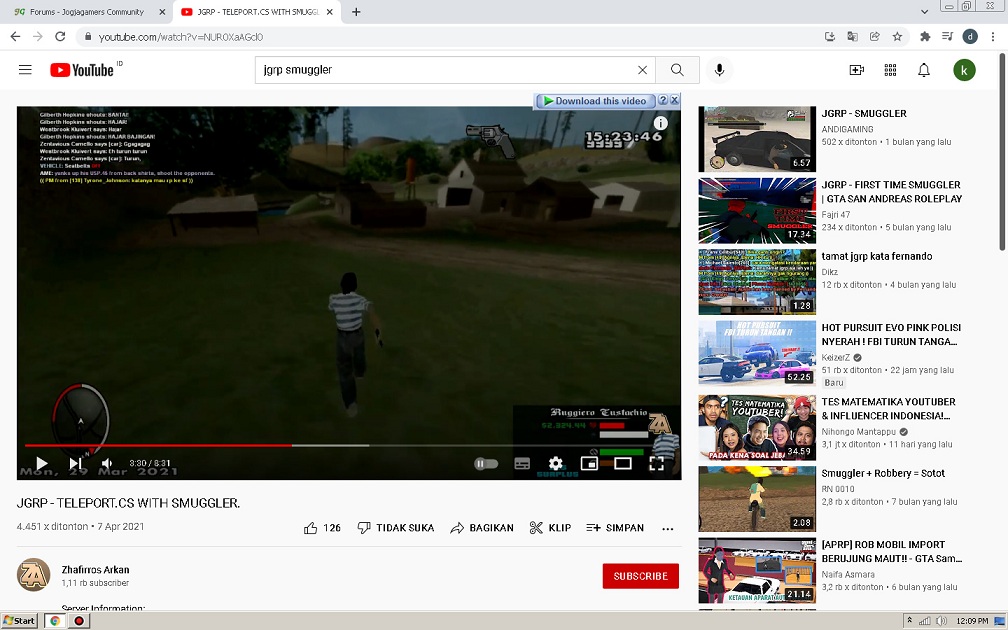This screenshot has height=630, width=1008.
Task: Open the Chrome three-dot menu
Action: point(993,37)
